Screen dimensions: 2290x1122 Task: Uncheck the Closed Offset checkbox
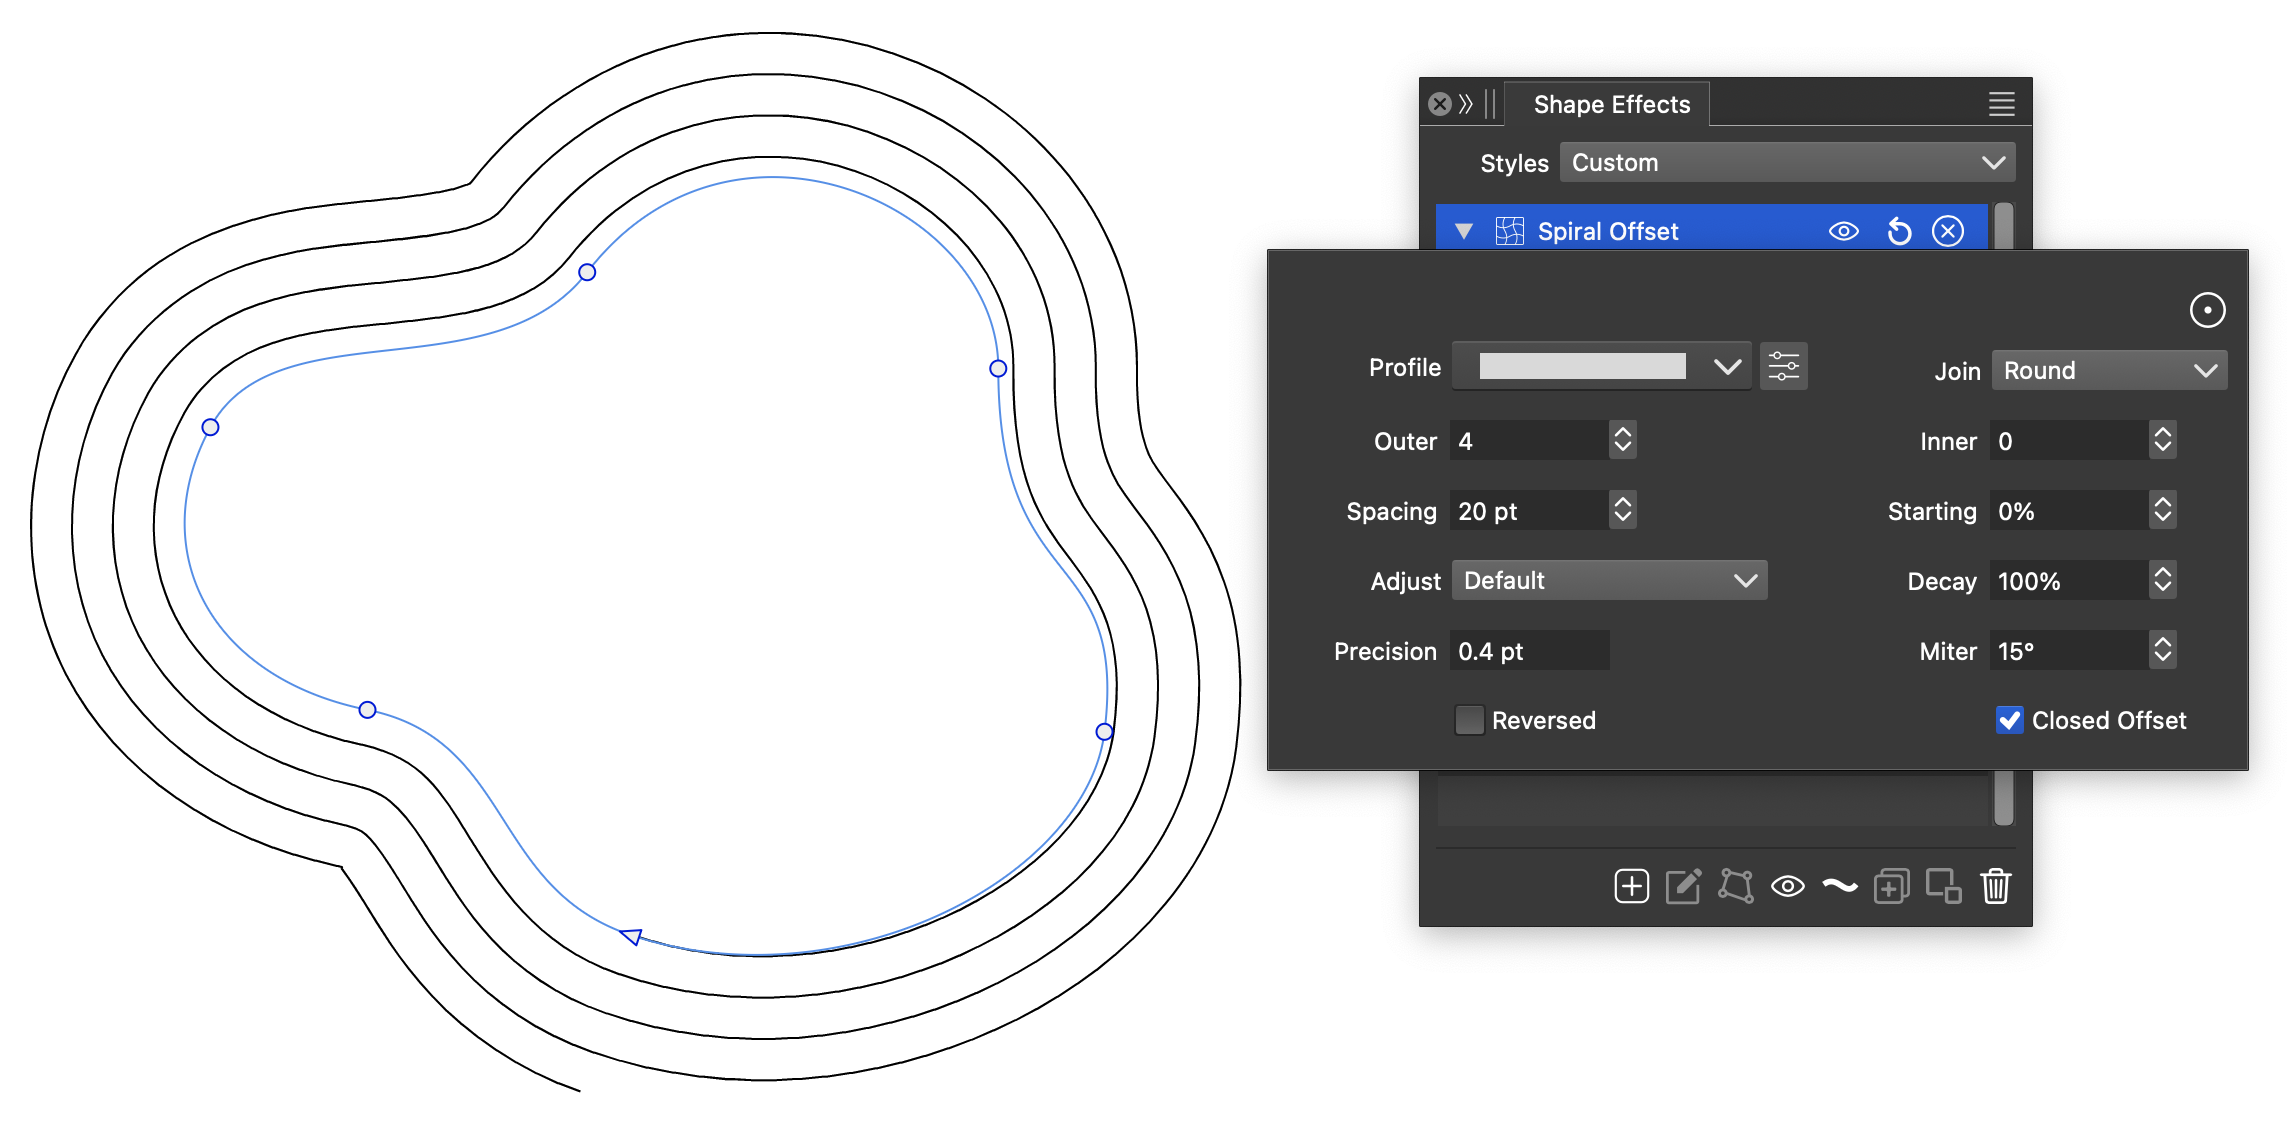coord(2009,720)
